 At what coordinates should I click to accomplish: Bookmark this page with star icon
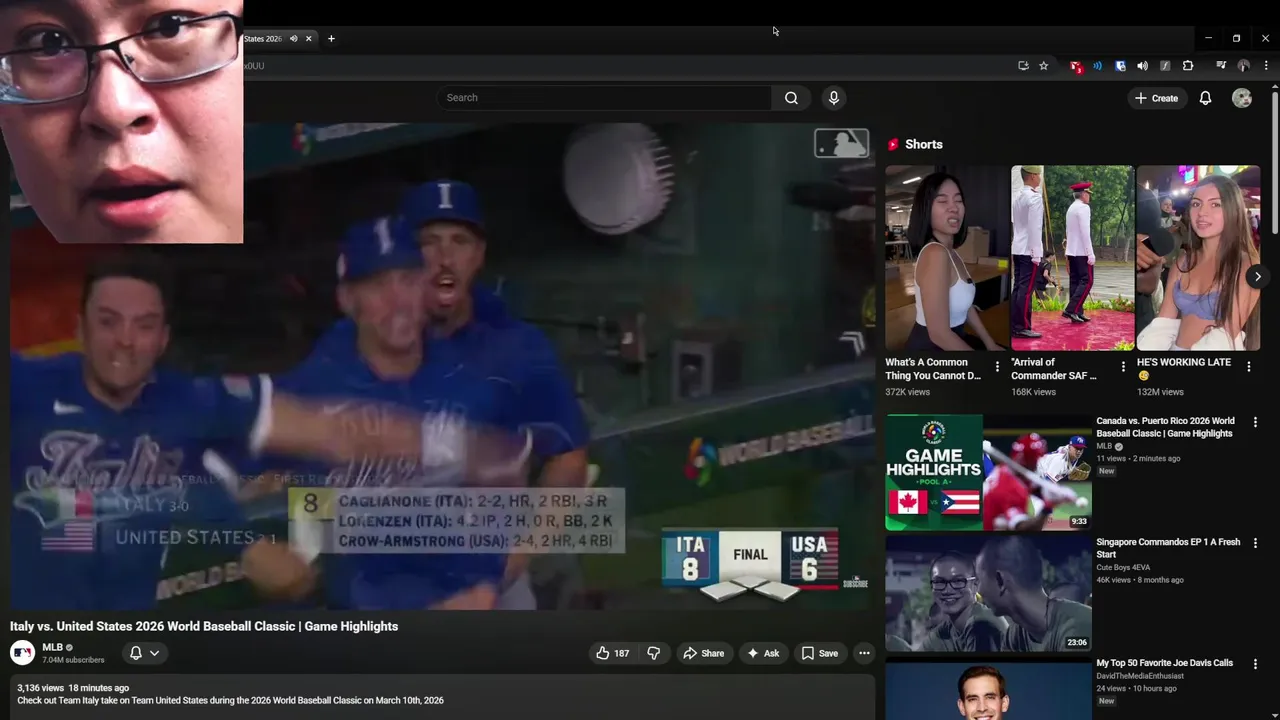[x=1043, y=66]
